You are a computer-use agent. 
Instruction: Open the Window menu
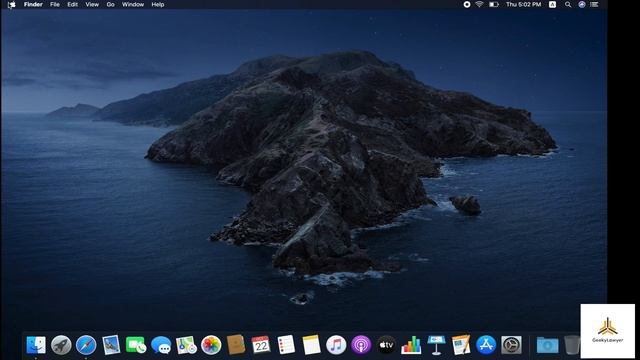click(133, 4)
